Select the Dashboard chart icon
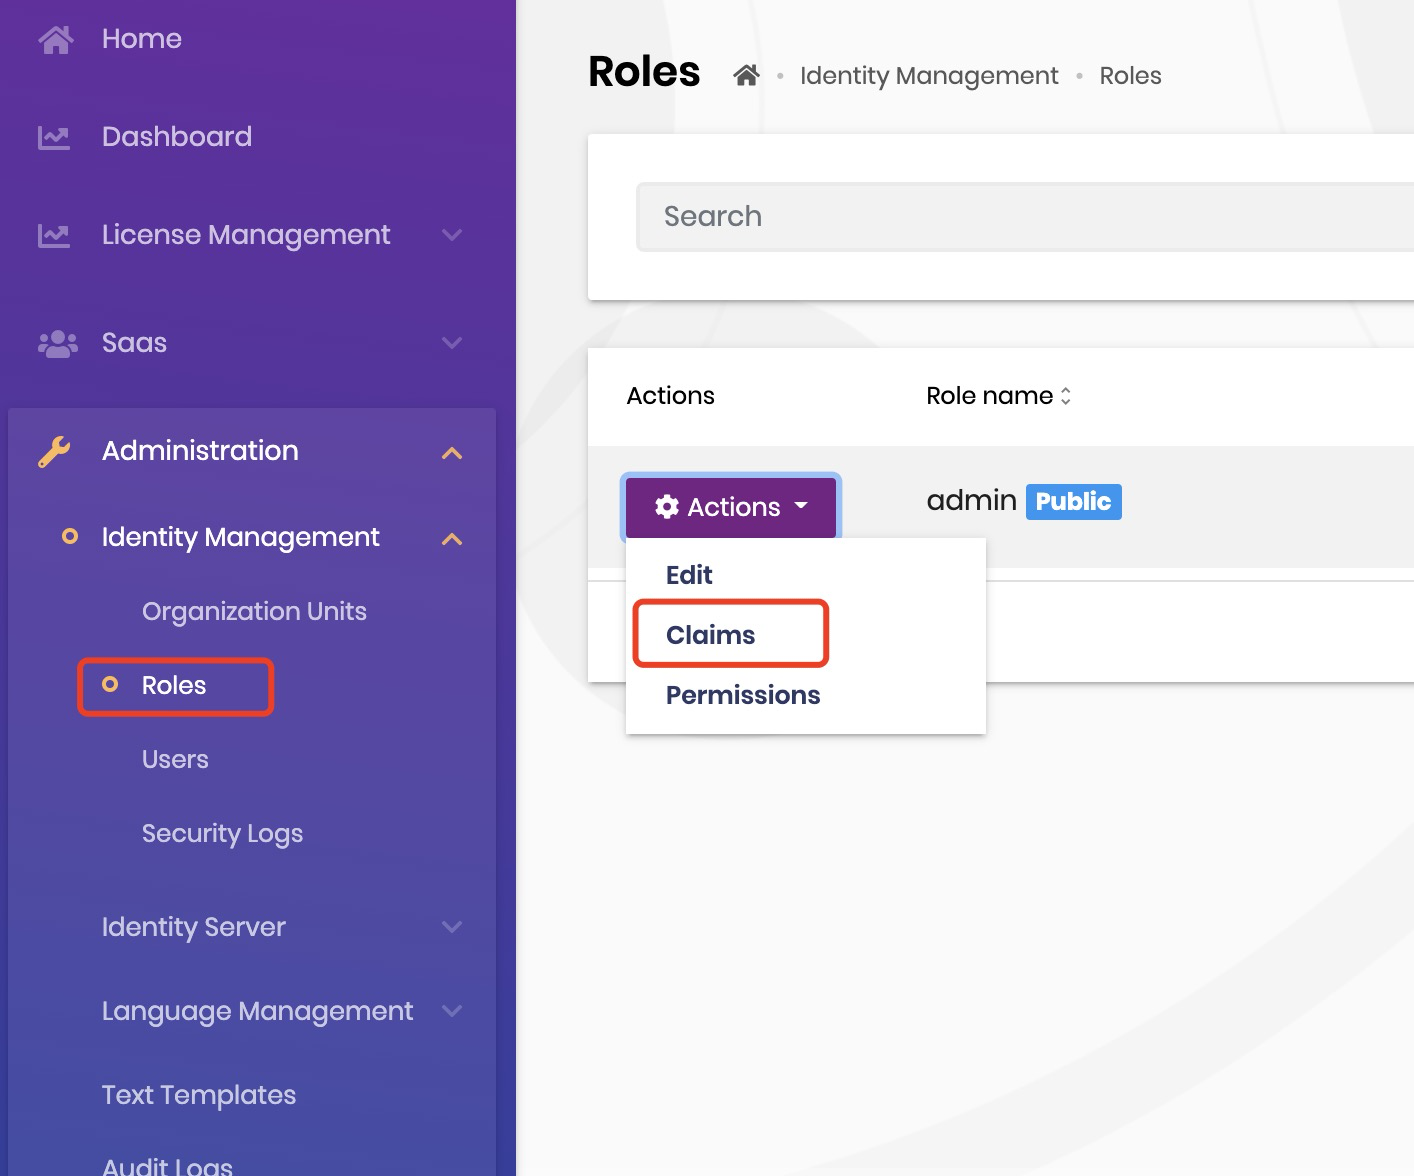The image size is (1414, 1176). [55, 136]
